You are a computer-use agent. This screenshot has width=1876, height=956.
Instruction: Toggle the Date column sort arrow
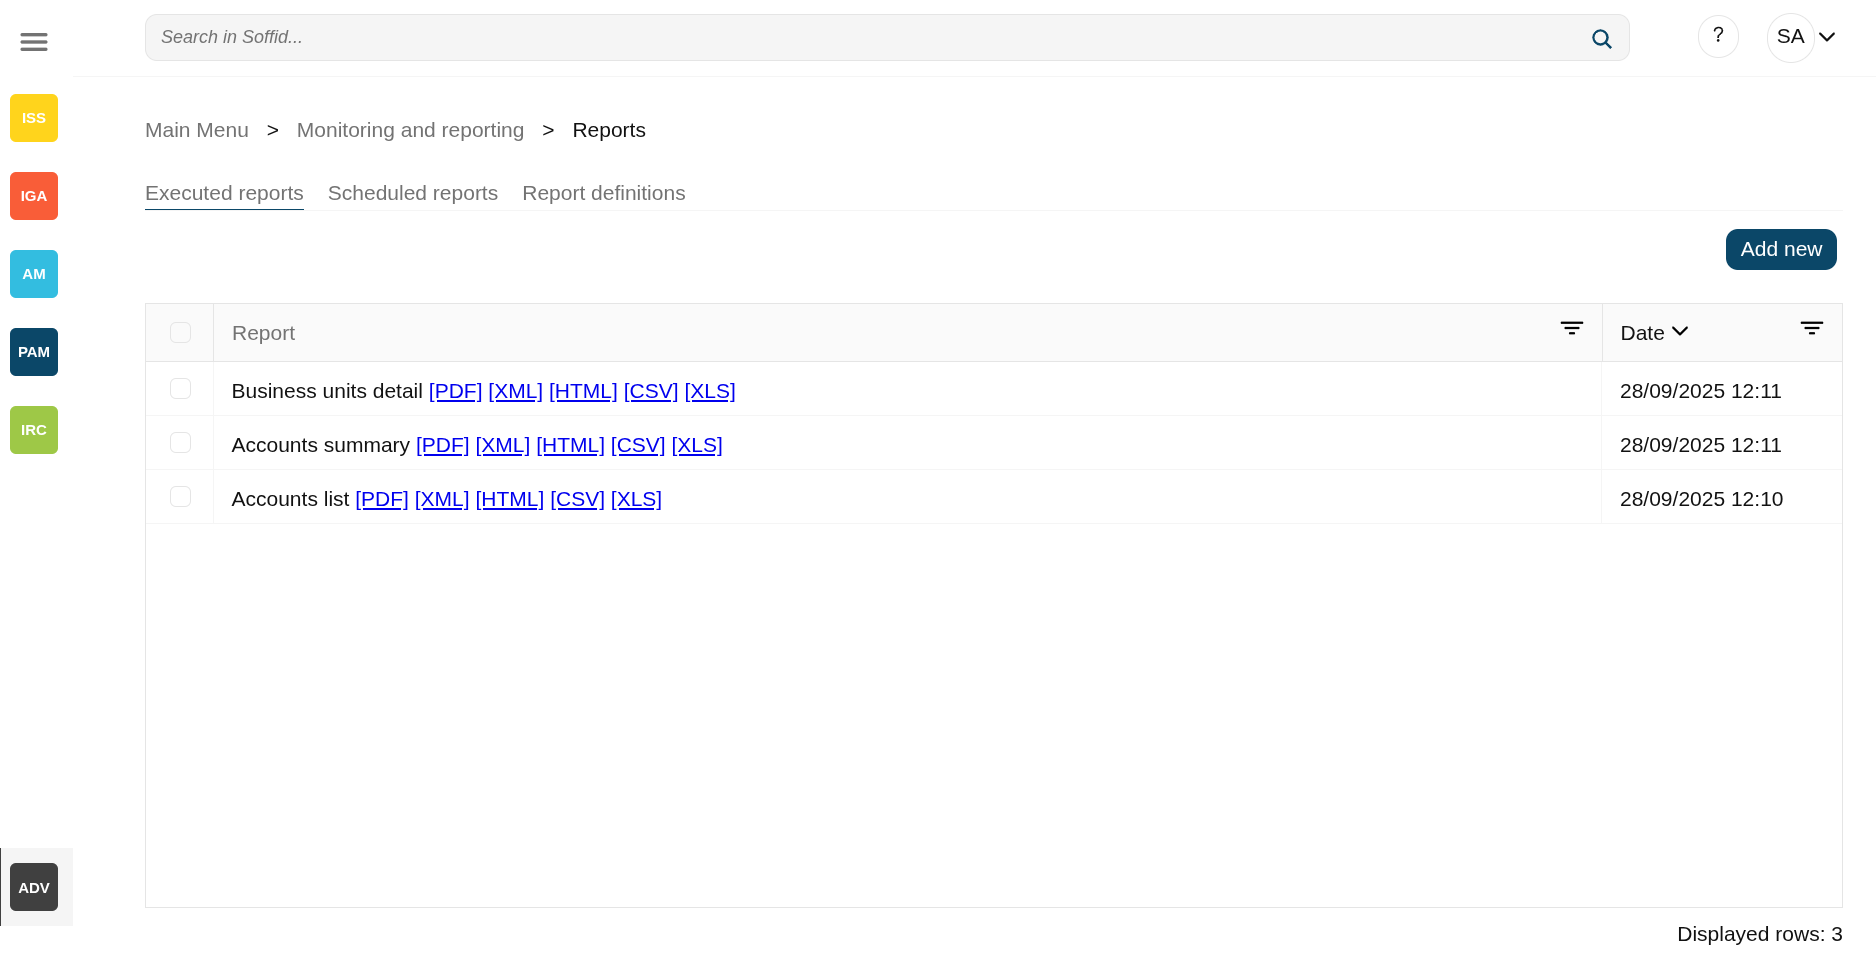(x=1680, y=332)
